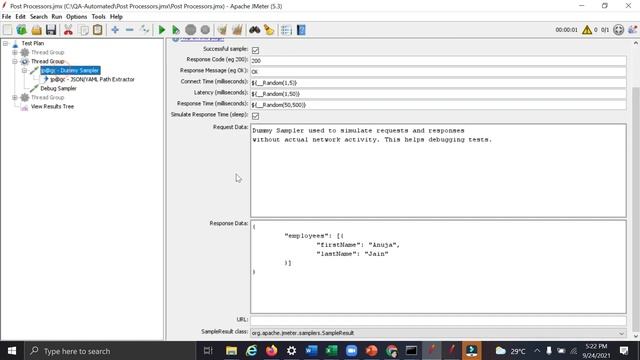Open the Windows Start menu
Viewport: 640px width, 360px height.
tap(12, 351)
